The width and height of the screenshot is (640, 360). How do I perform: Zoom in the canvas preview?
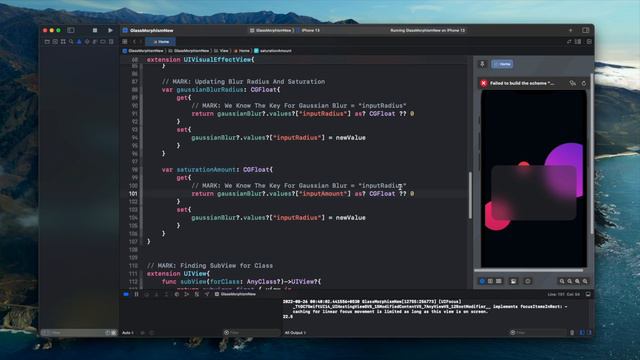point(585,281)
